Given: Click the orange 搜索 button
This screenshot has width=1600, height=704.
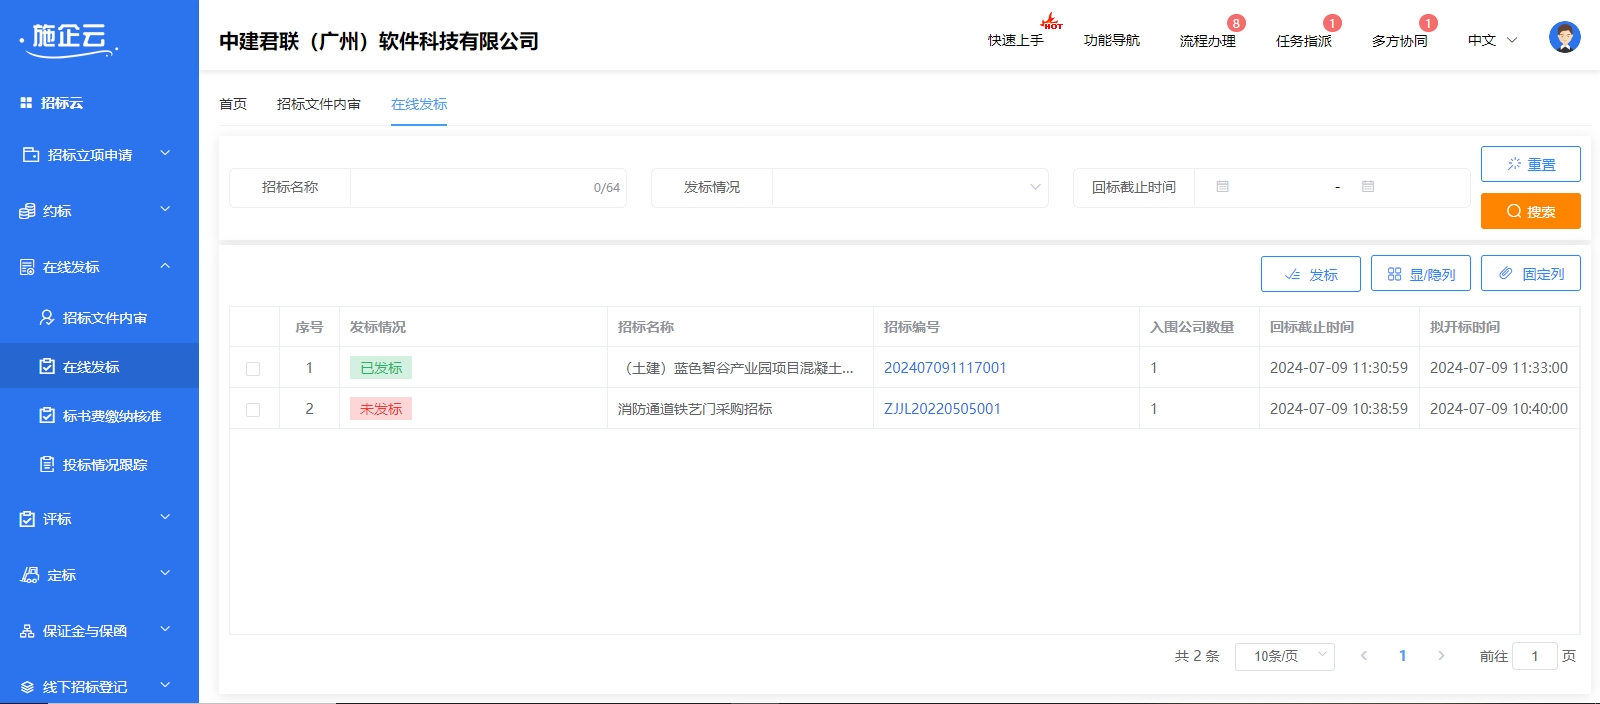Looking at the screenshot, I should pos(1530,211).
